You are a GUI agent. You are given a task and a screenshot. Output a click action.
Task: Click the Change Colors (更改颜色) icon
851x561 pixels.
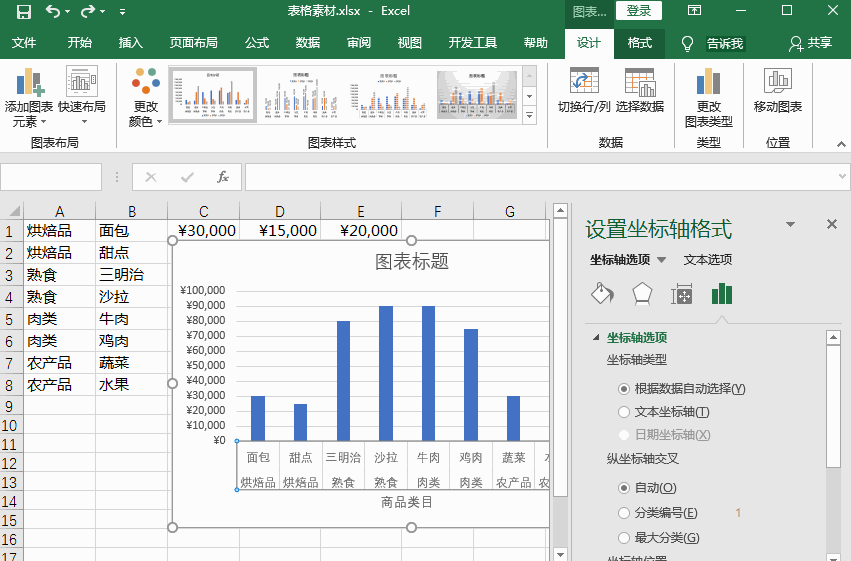click(146, 82)
